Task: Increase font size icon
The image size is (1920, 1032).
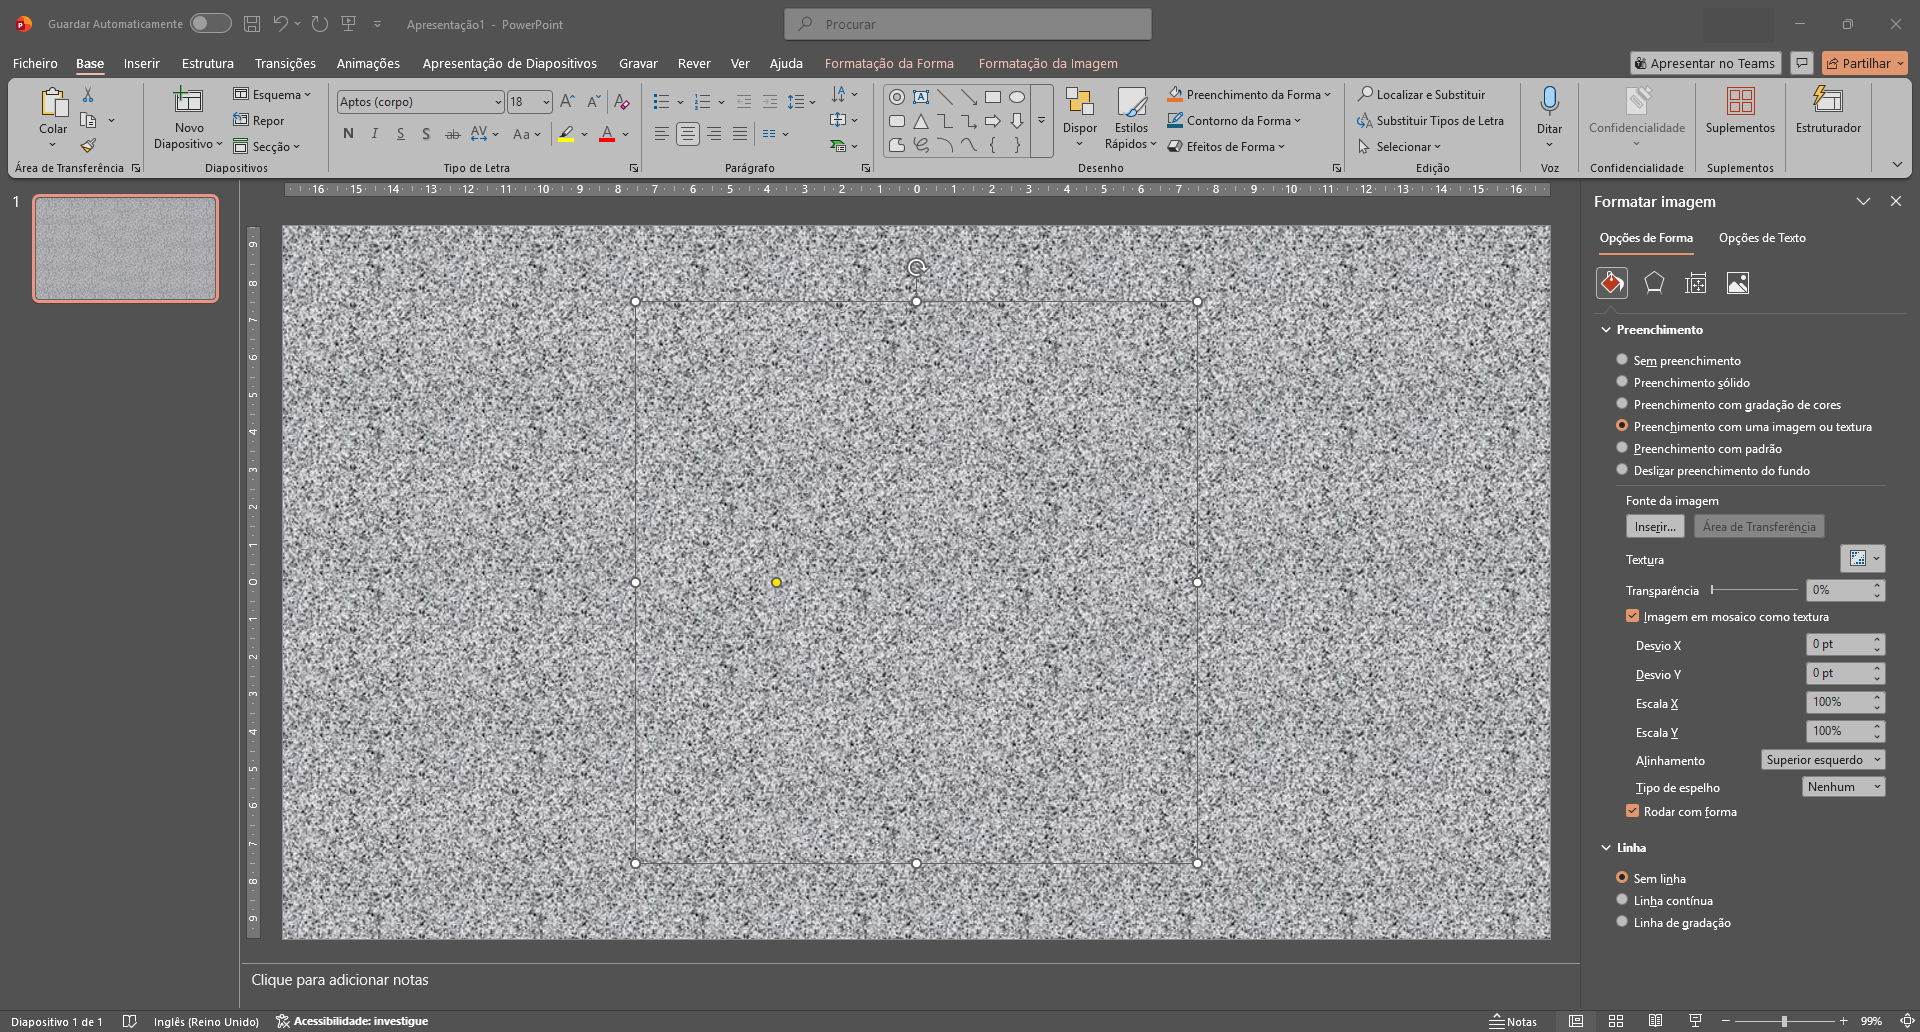Action: coord(567,102)
